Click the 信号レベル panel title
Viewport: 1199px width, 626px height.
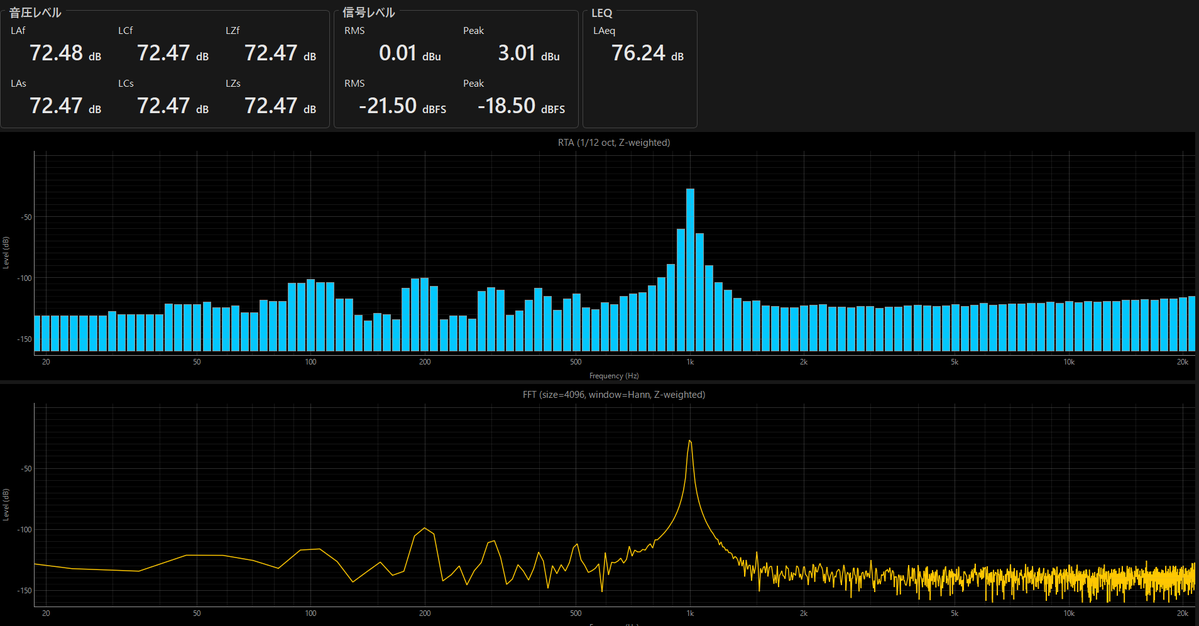tap(369, 12)
